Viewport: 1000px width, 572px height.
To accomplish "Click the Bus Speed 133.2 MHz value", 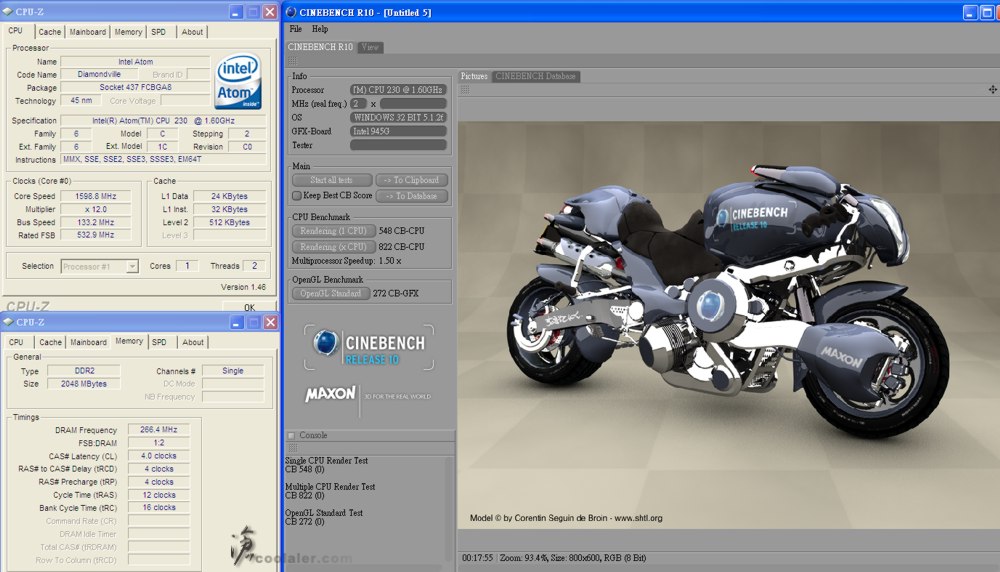I will point(96,223).
